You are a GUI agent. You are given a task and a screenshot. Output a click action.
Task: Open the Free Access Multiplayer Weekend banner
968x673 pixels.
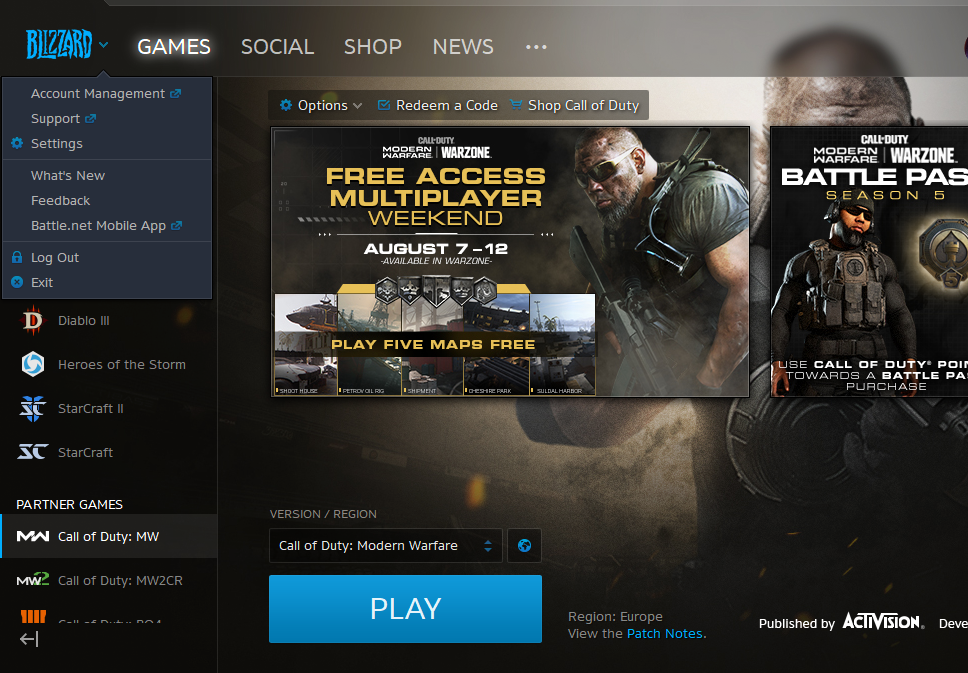[x=510, y=262]
